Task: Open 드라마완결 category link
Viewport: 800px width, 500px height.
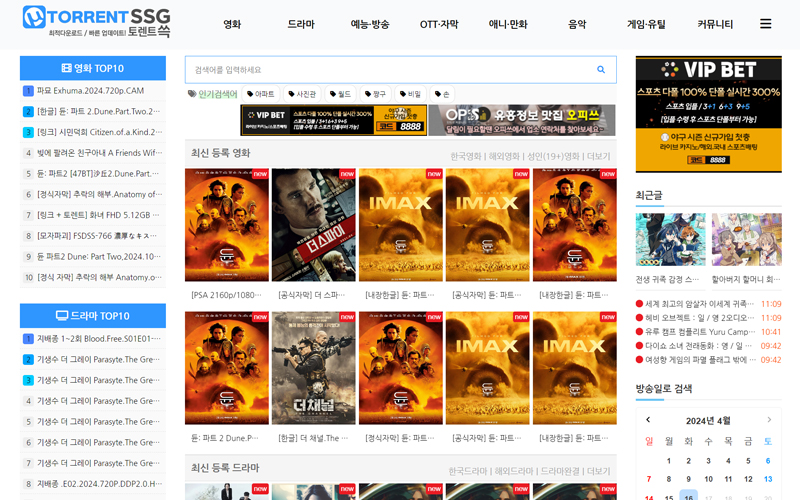Action: coord(560,471)
